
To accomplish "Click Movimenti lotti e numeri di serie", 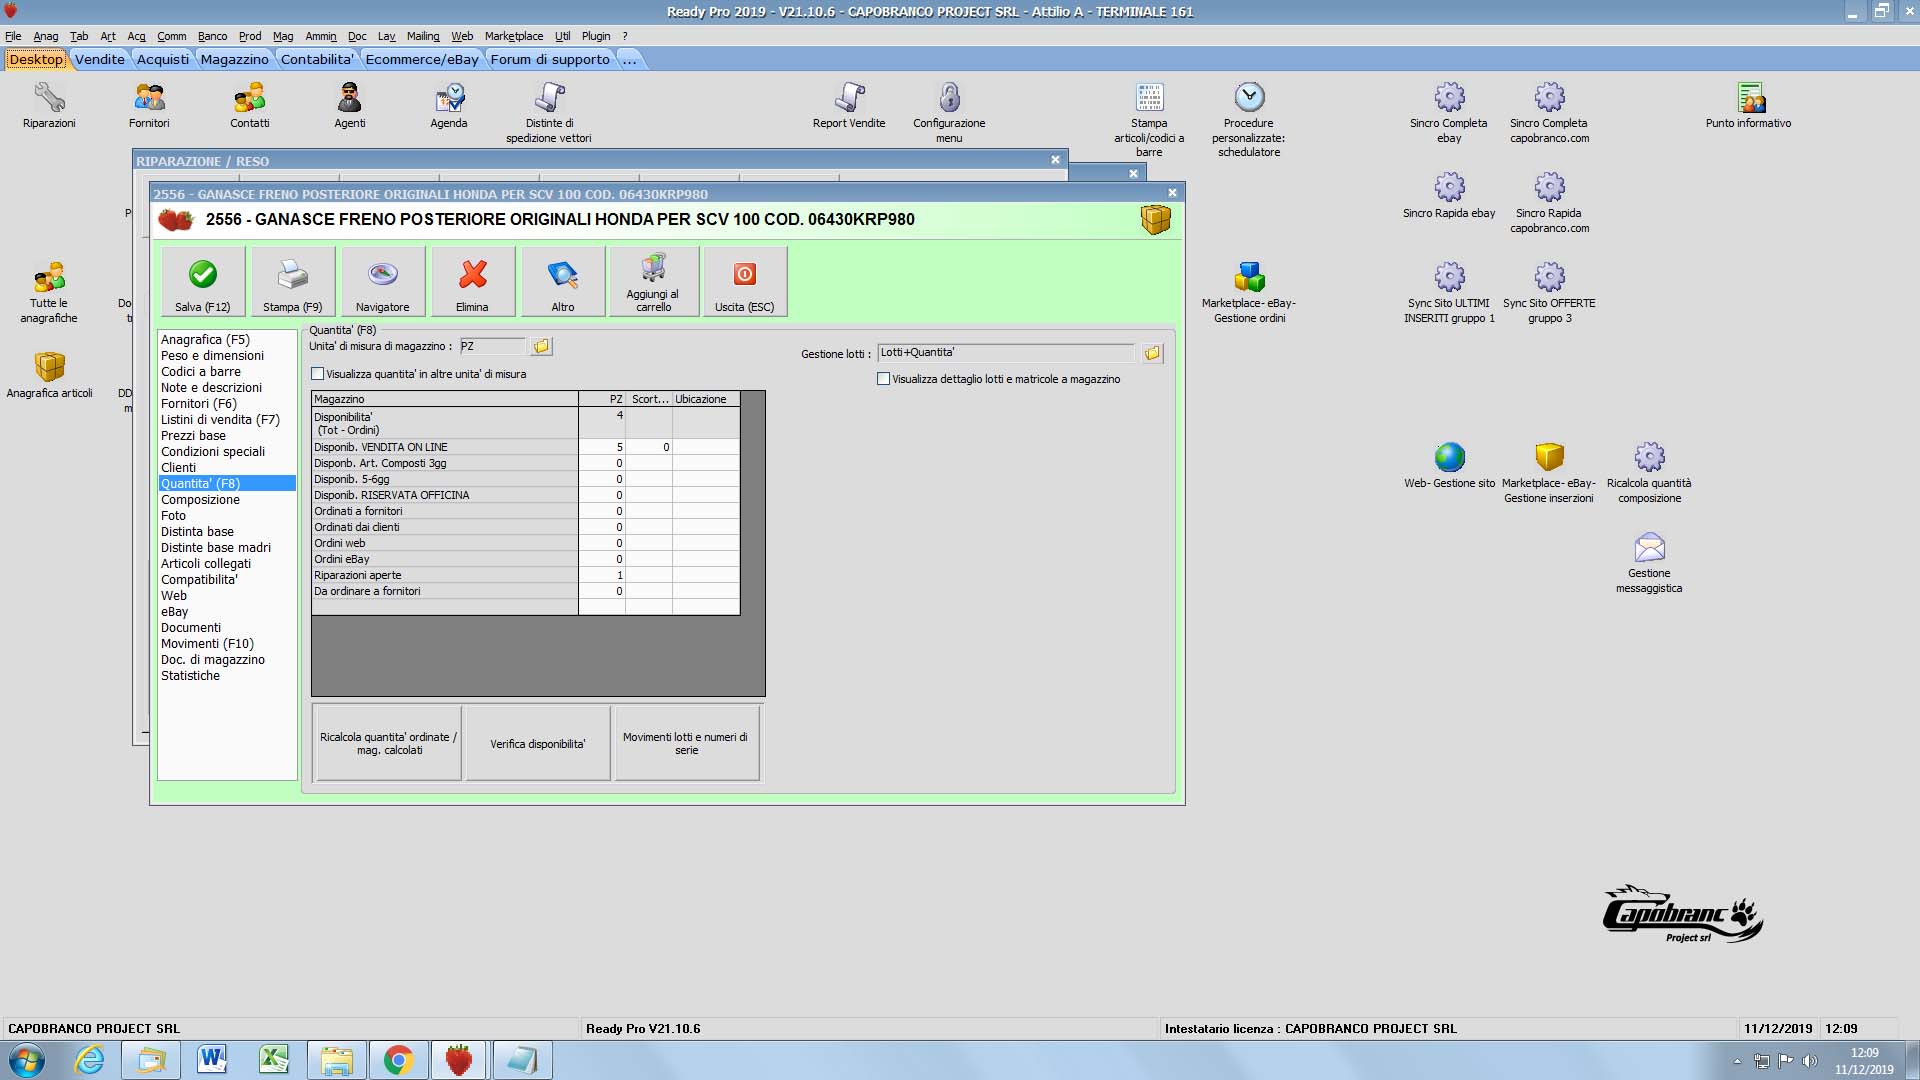I will 686,743.
